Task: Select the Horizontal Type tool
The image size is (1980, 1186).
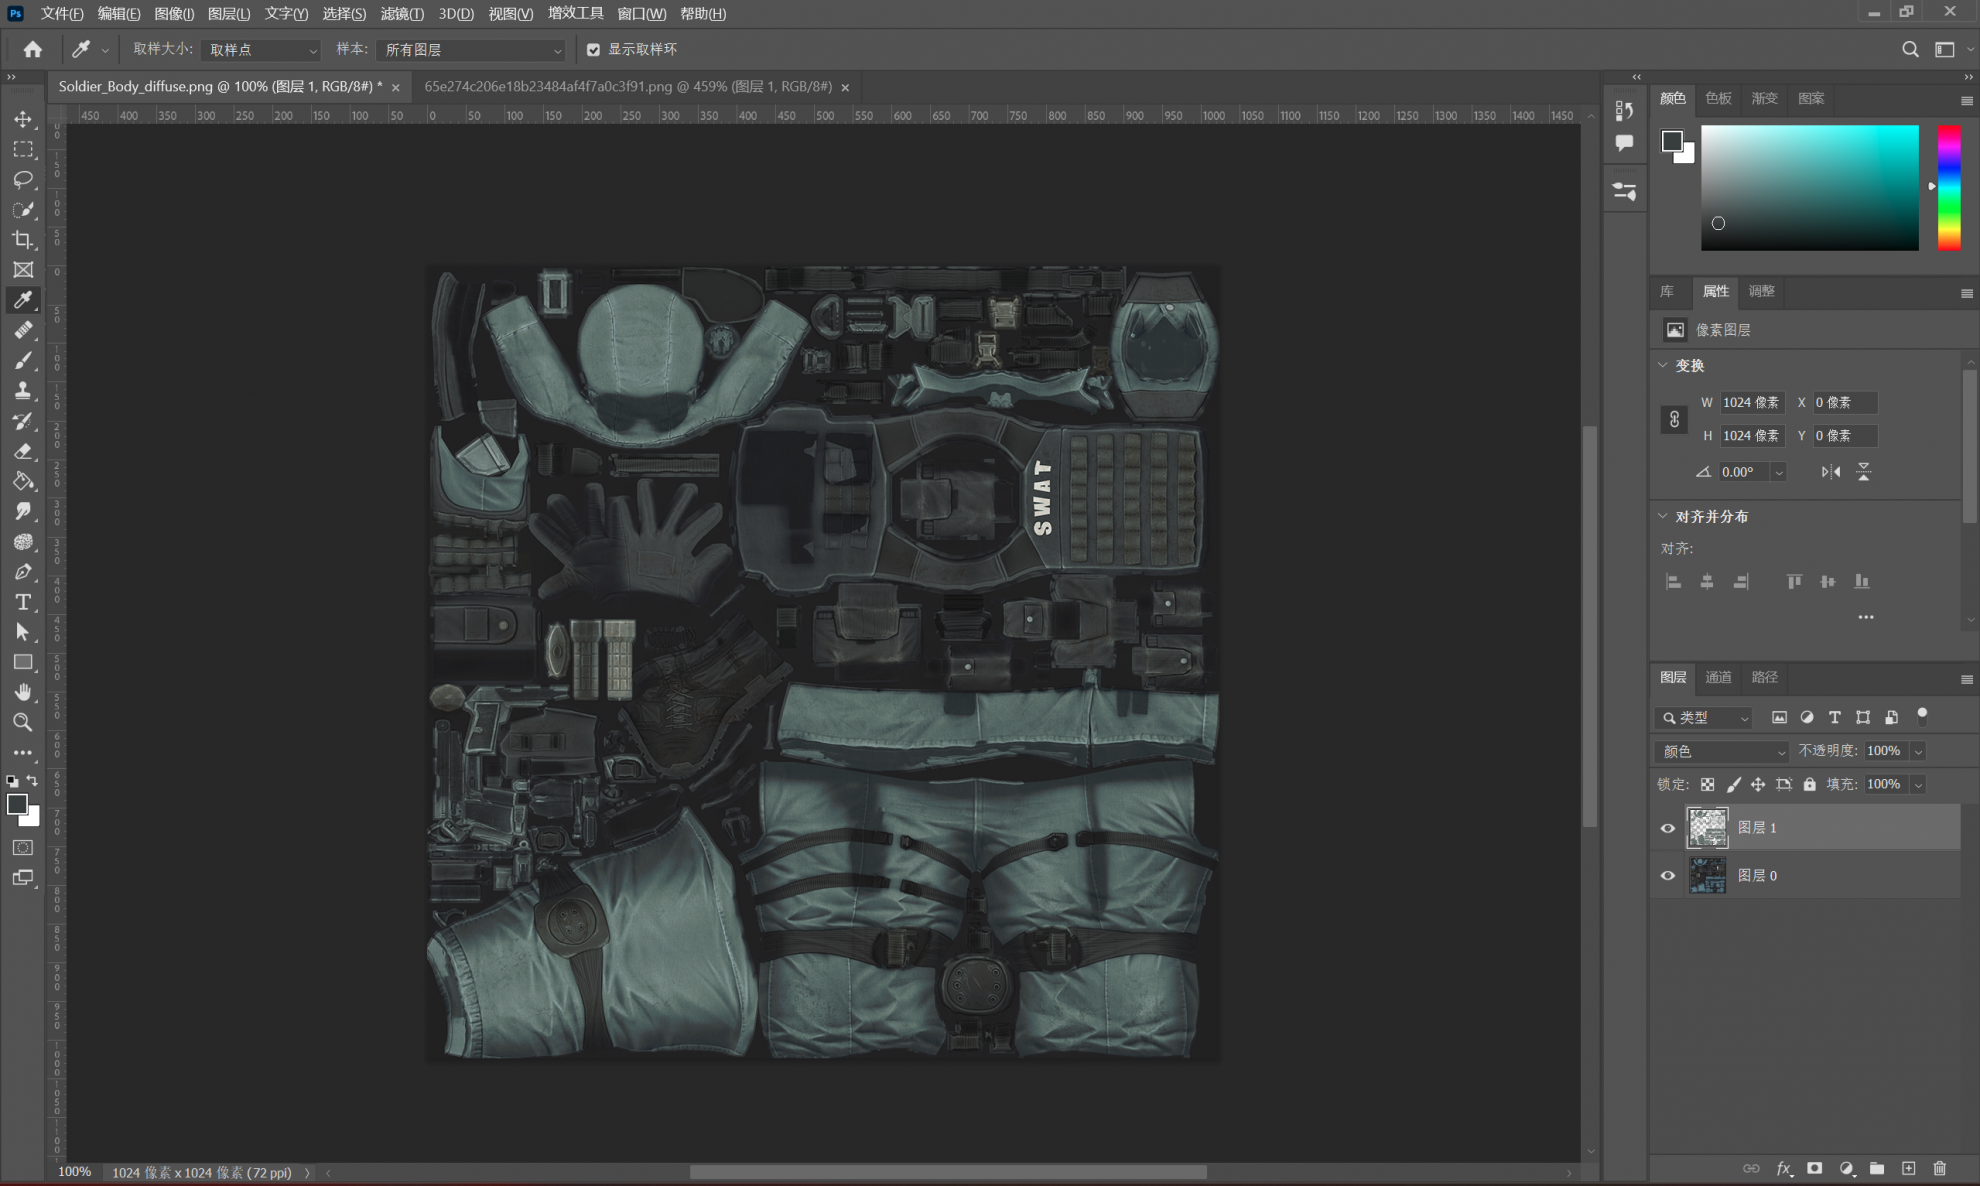Action: [x=23, y=602]
